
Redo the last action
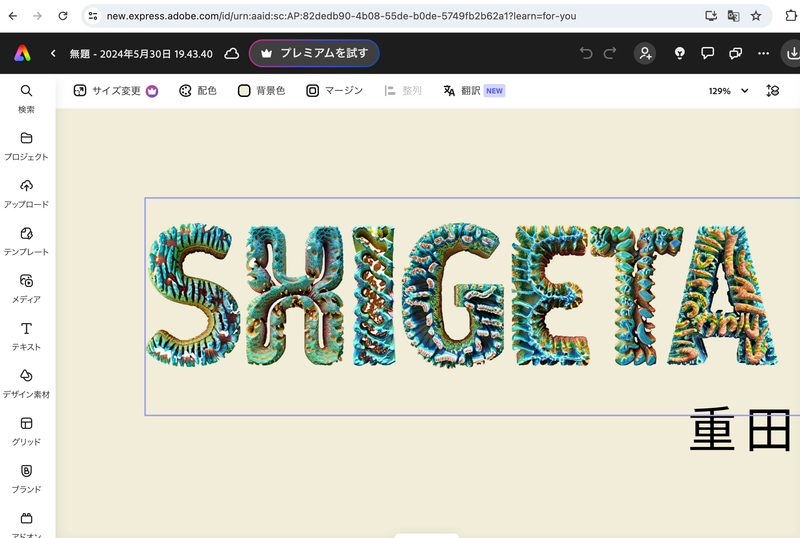click(x=610, y=53)
